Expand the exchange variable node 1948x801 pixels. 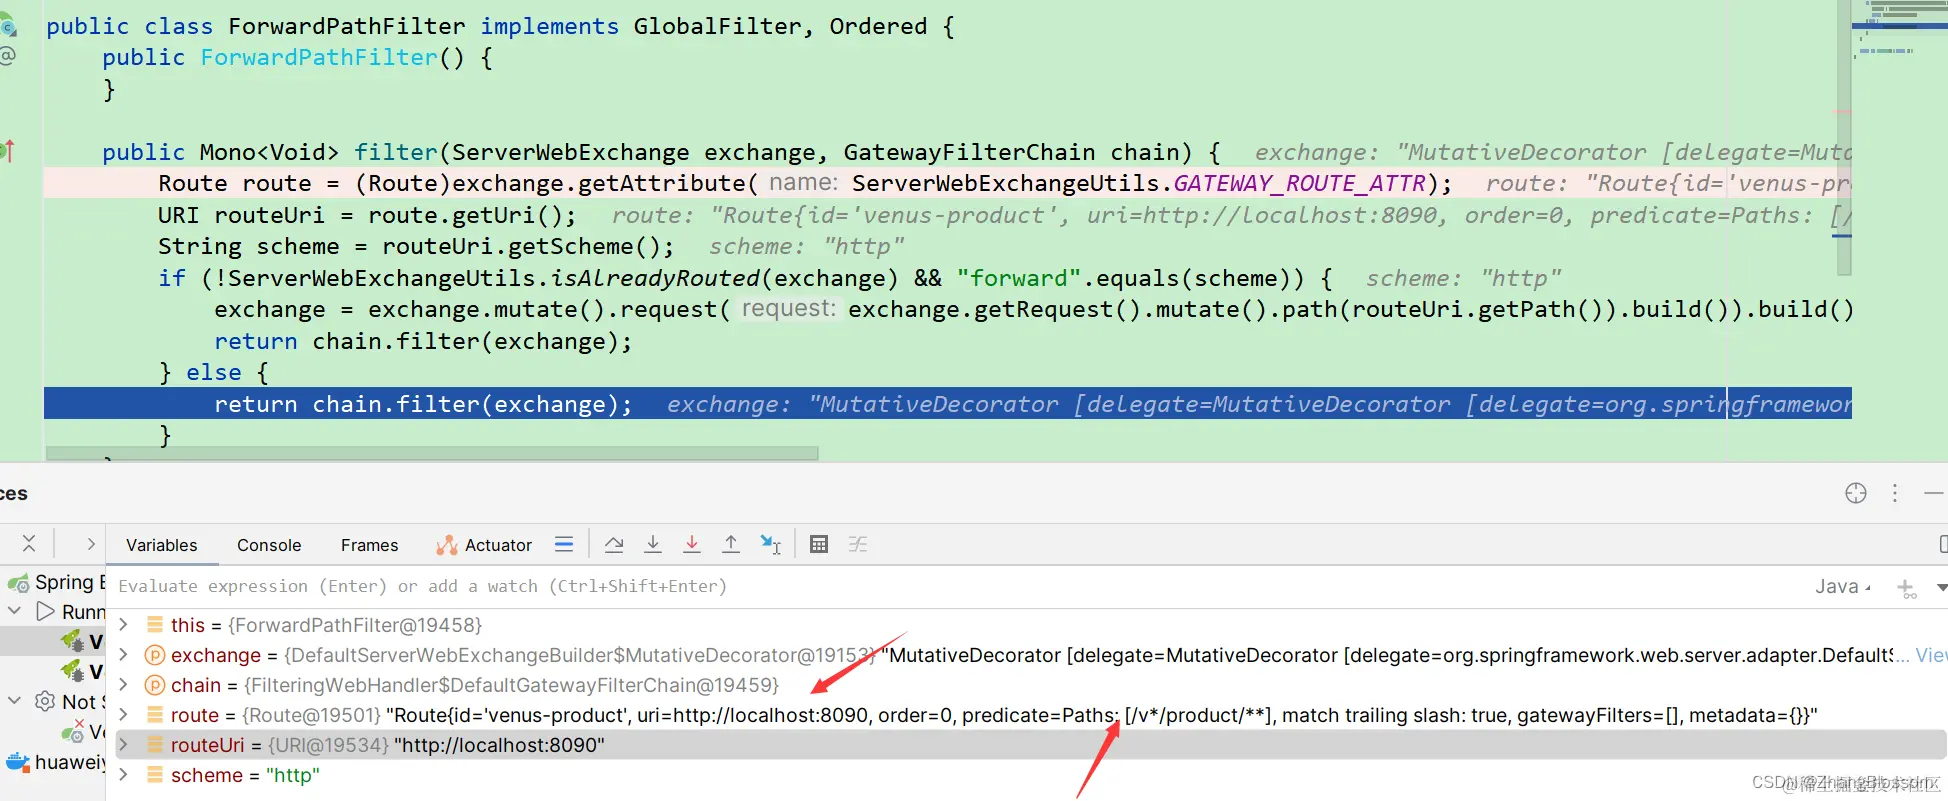coord(124,655)
